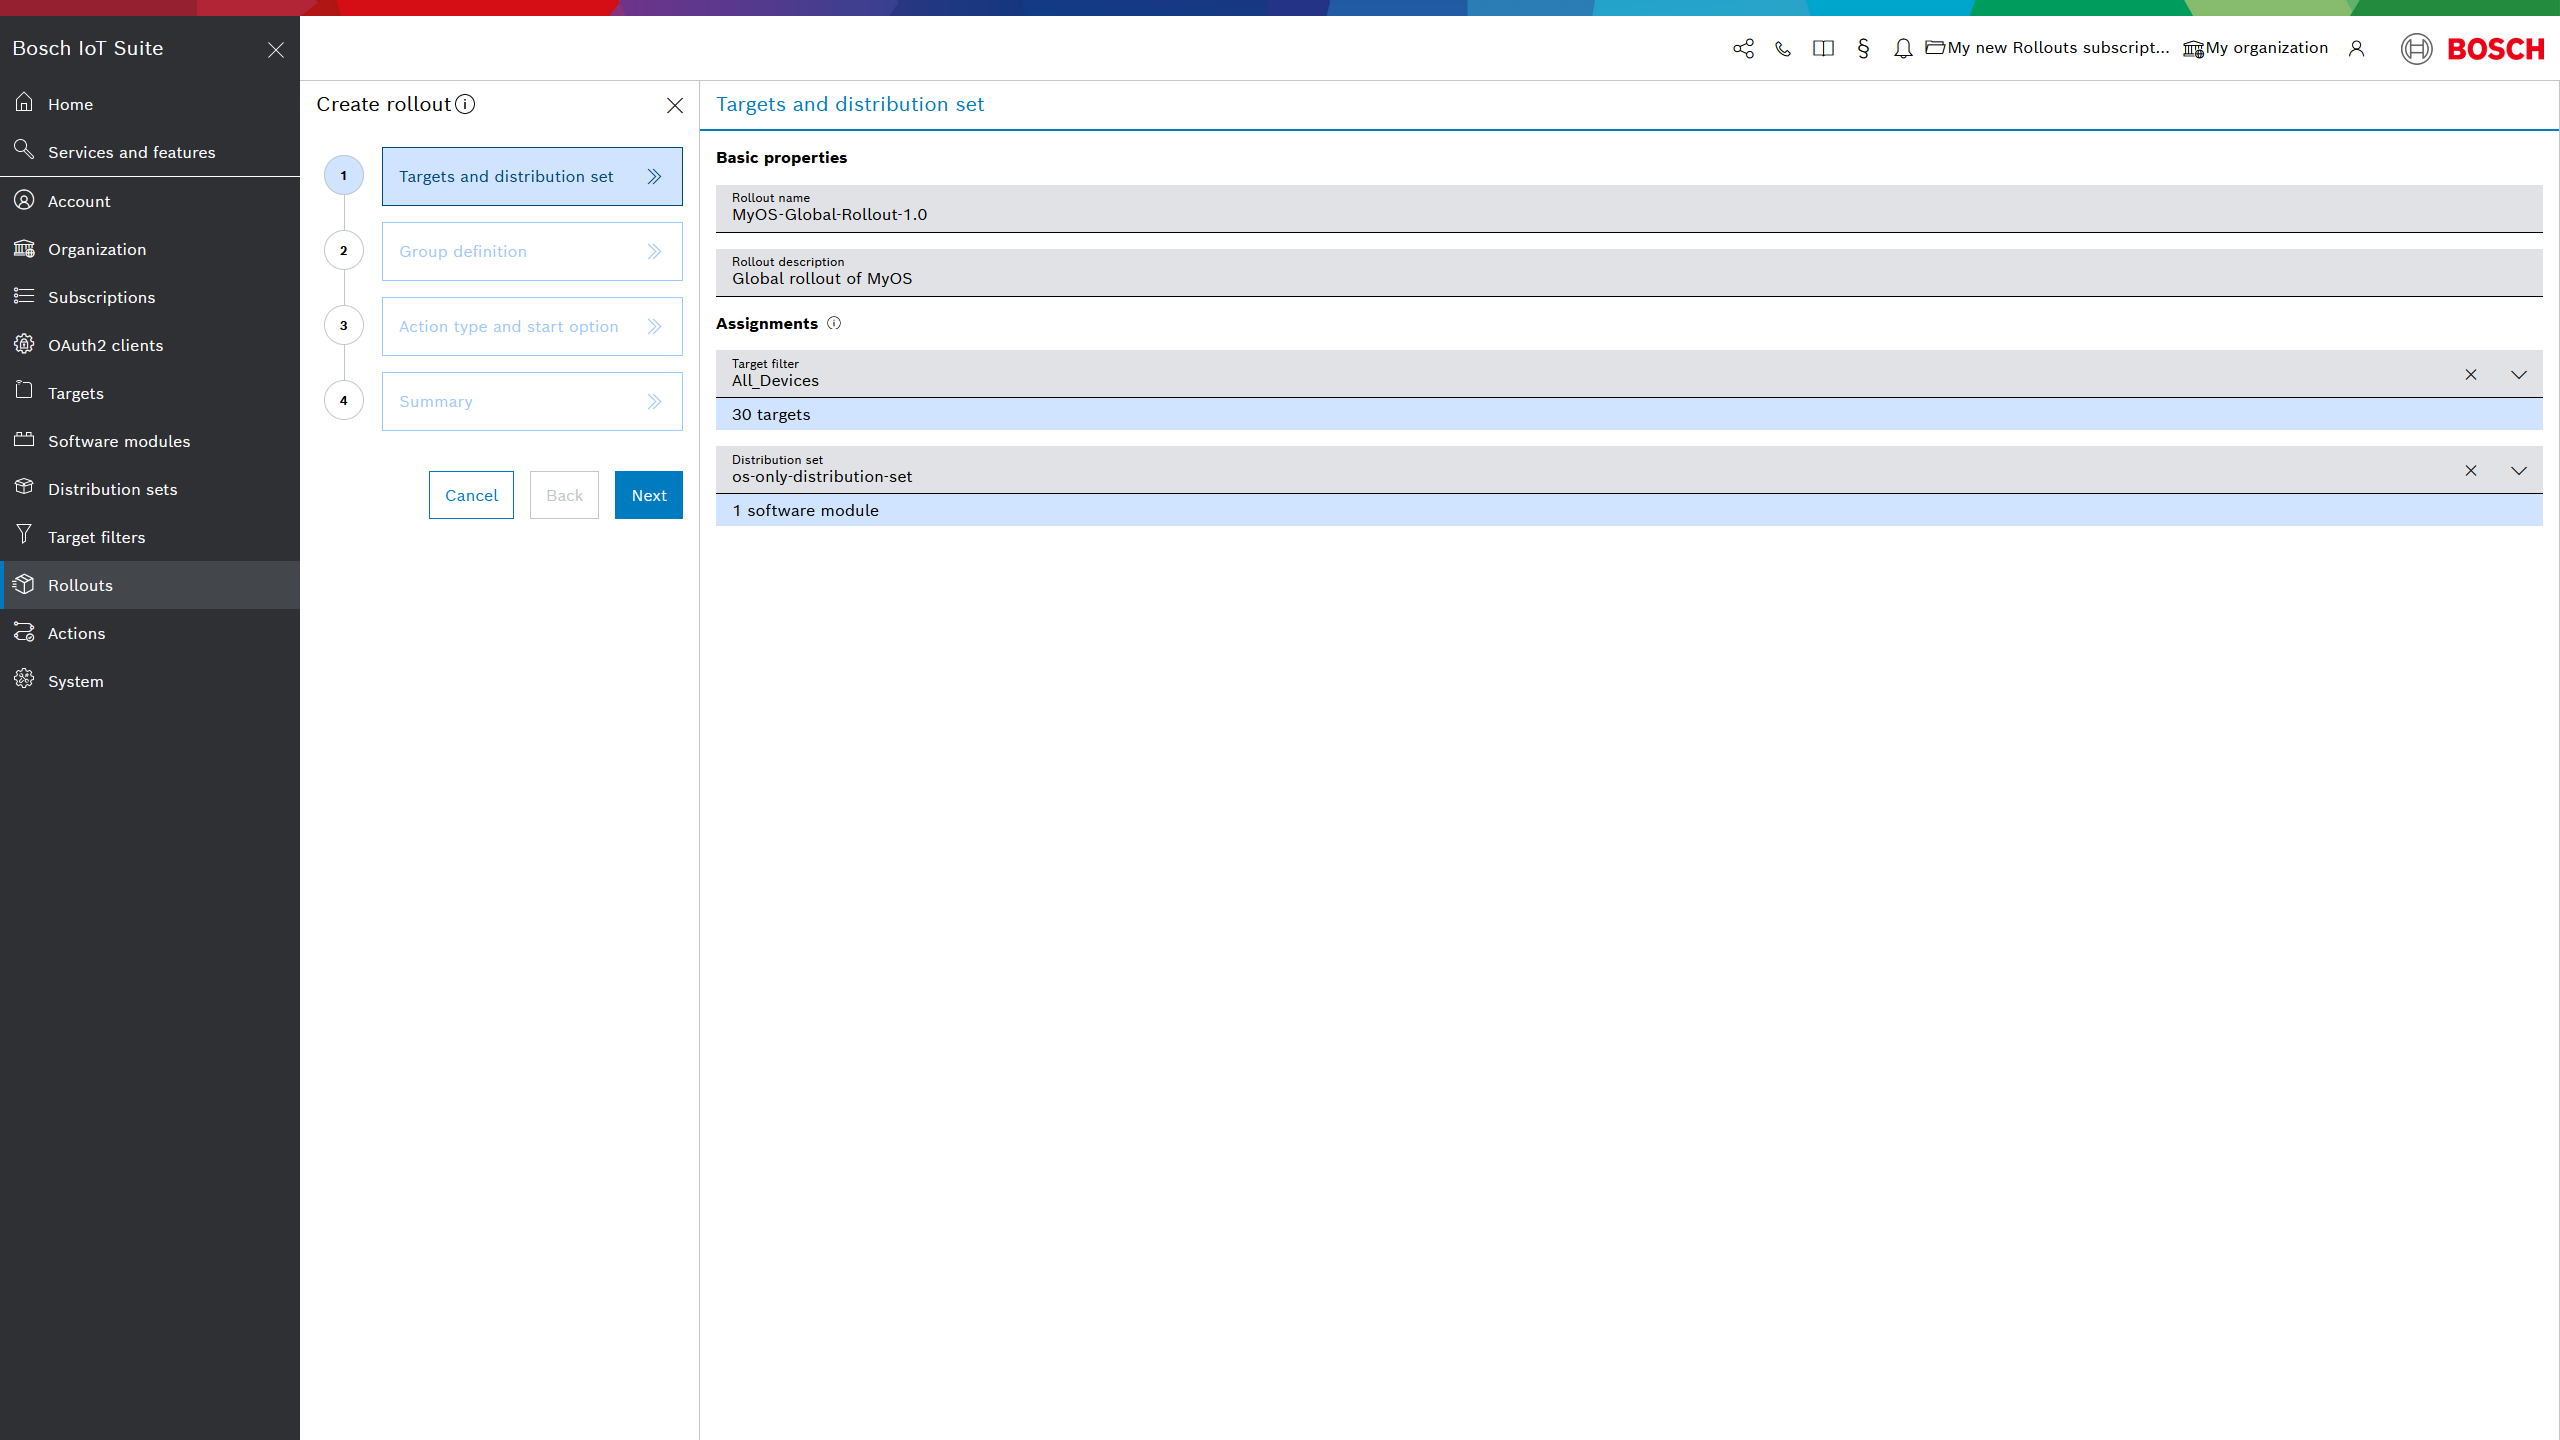
Task: Go to Distribution sets in sidebar
Action: point(112,489)
